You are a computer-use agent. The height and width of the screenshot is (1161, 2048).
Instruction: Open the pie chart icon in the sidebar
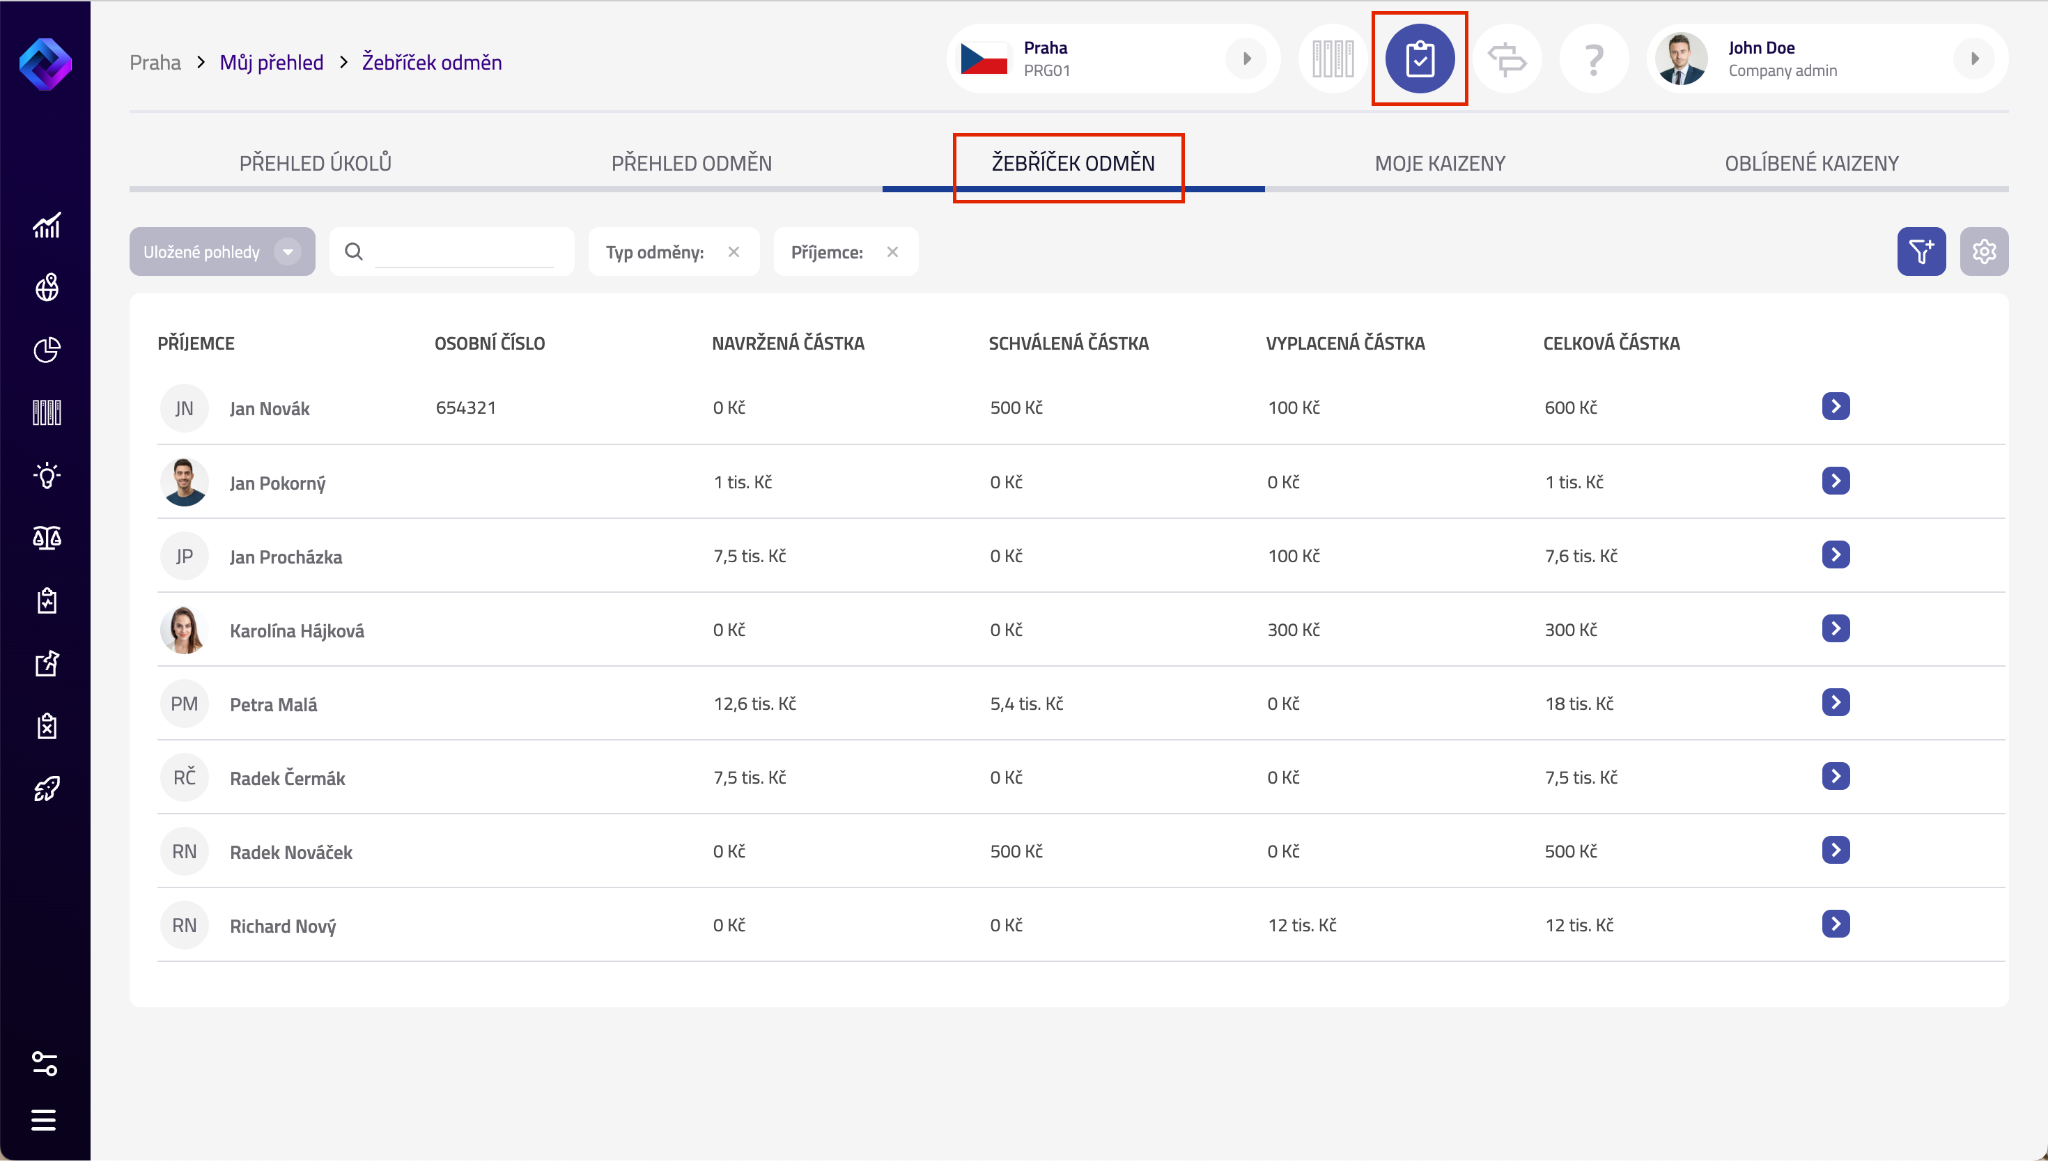pos(46,350)
